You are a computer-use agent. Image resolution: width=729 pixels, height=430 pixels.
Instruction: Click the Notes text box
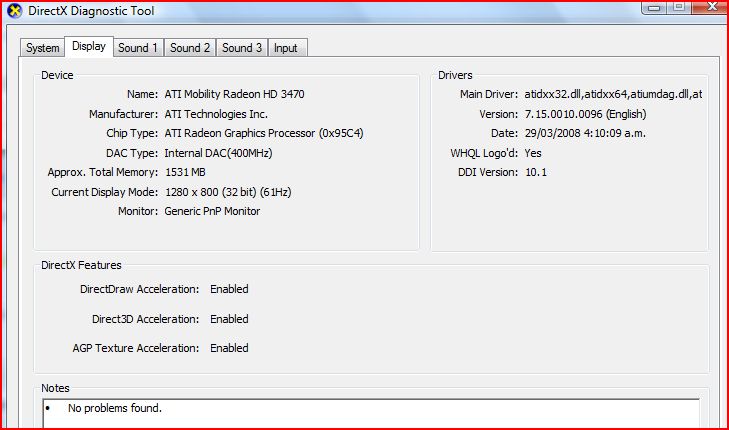371,413
